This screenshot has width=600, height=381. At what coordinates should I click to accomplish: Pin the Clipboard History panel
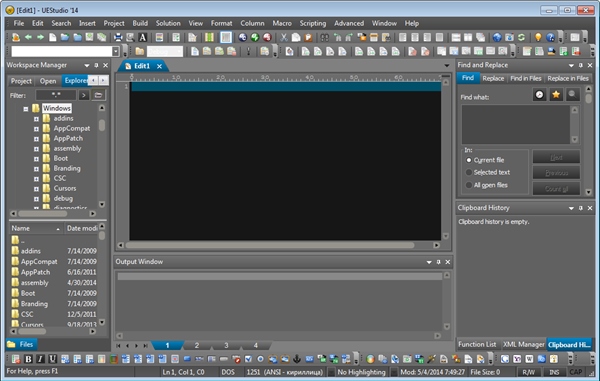(580, 208)
